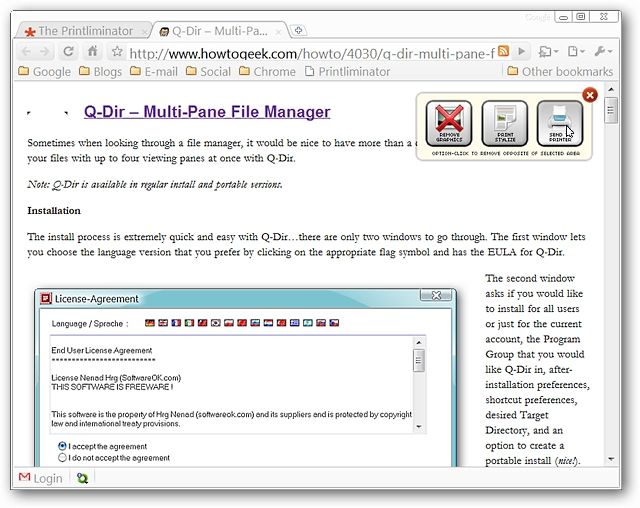Viewport: 640px width, 508px height.
Task: Click the EULA text box scrollbar down arrow
Action: tap(419, 427)
